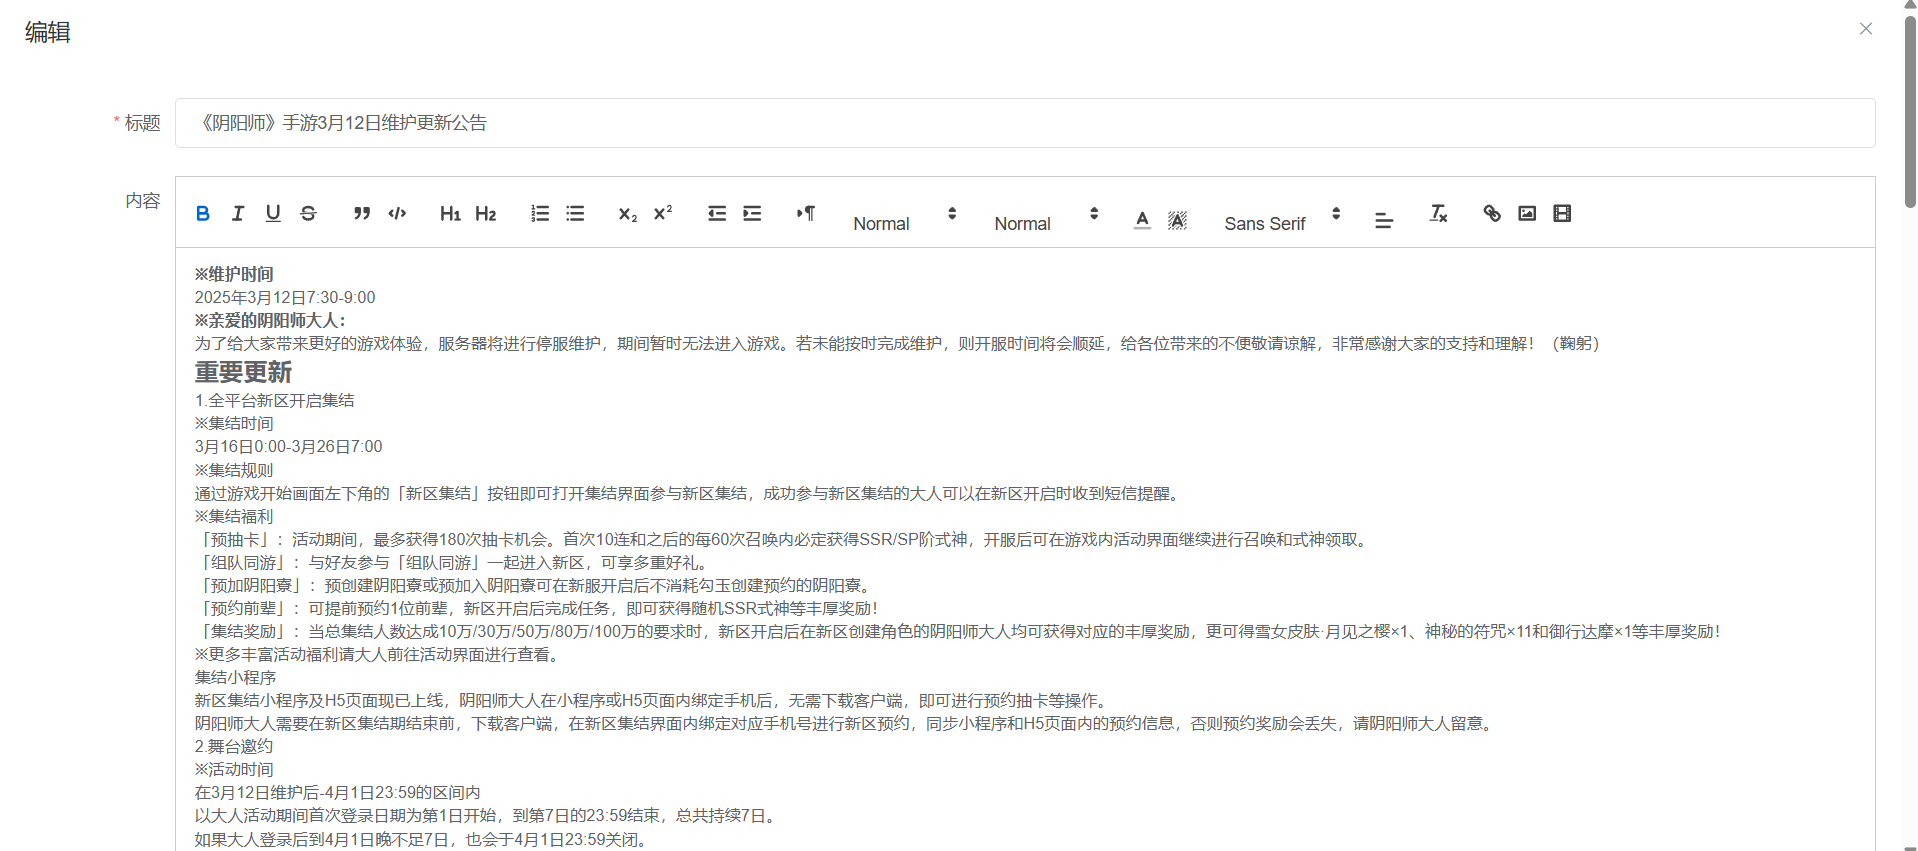Toggle underline formatting

pos(273,213)
